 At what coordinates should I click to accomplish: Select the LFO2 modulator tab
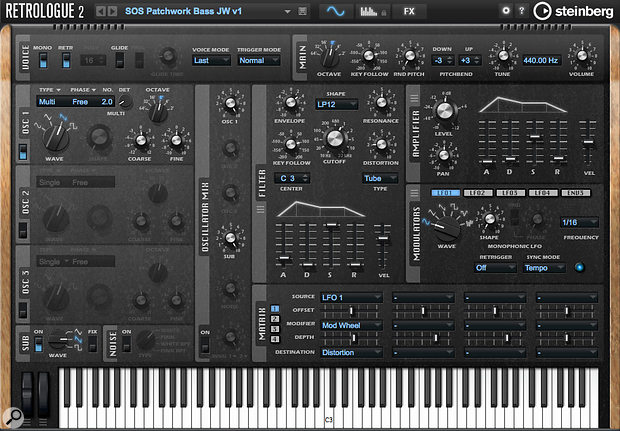coord(478,193)
